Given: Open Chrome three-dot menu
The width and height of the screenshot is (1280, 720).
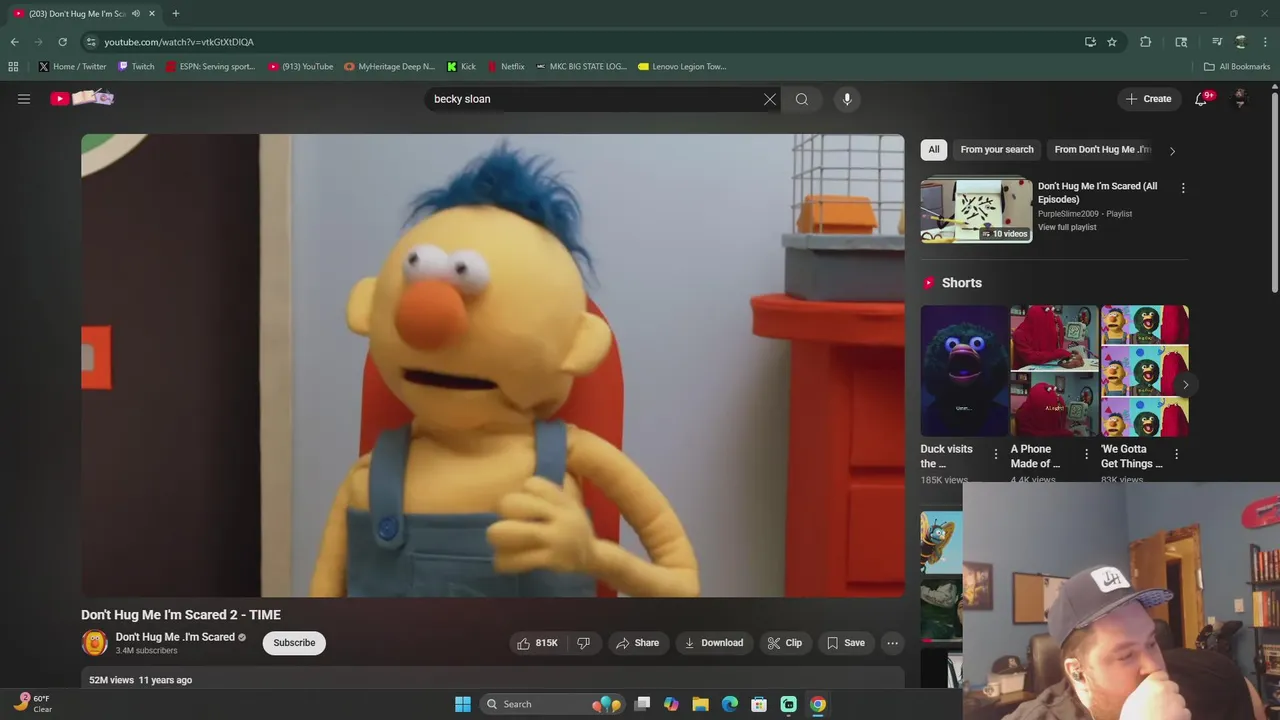Looking at the screenshot, I should (x=1264, y=42).
